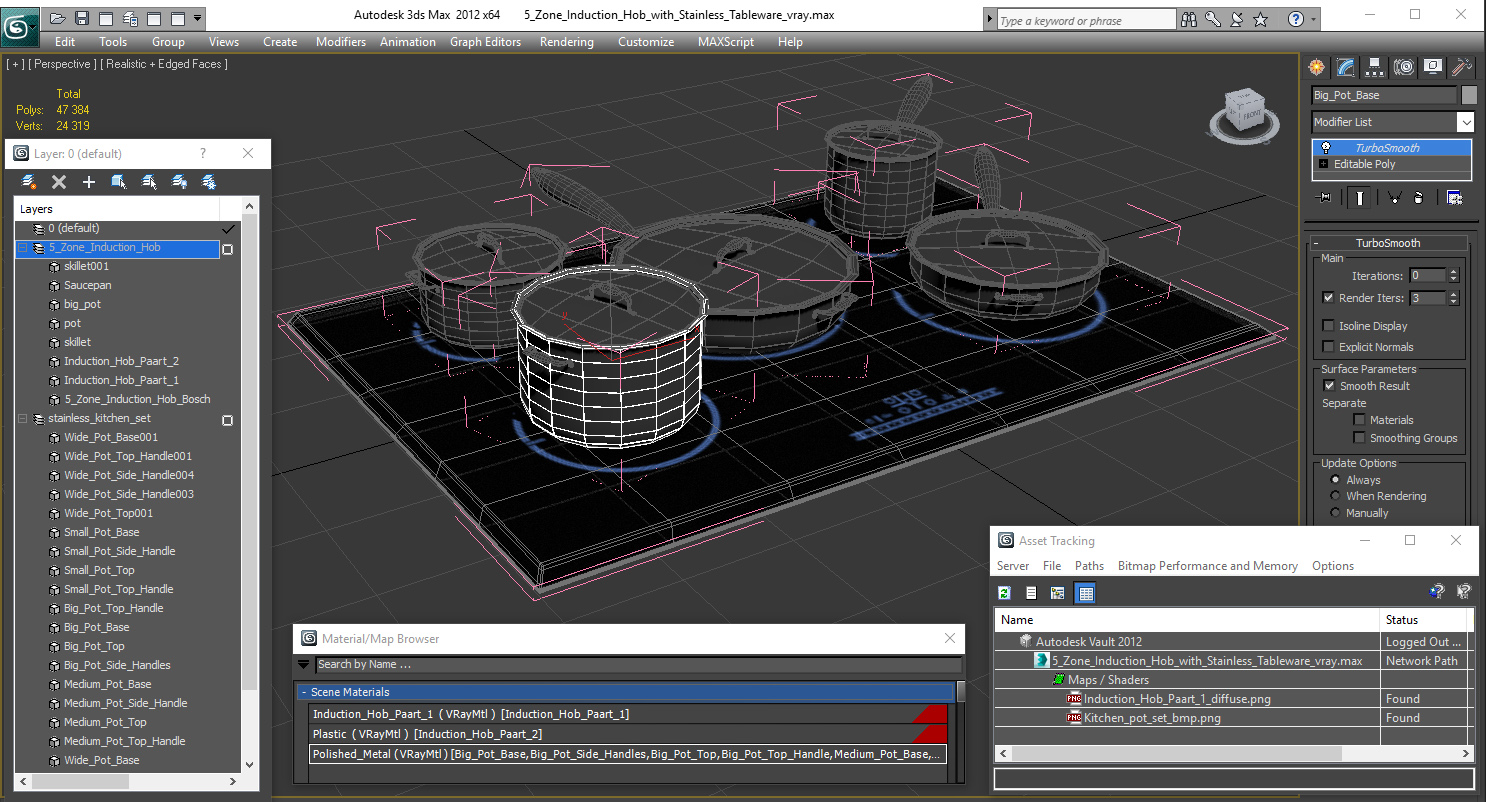This screenshot has width=1486, height=802.
Task: Toggle the Render Iters checkbox
Action: pos(1328,298)
